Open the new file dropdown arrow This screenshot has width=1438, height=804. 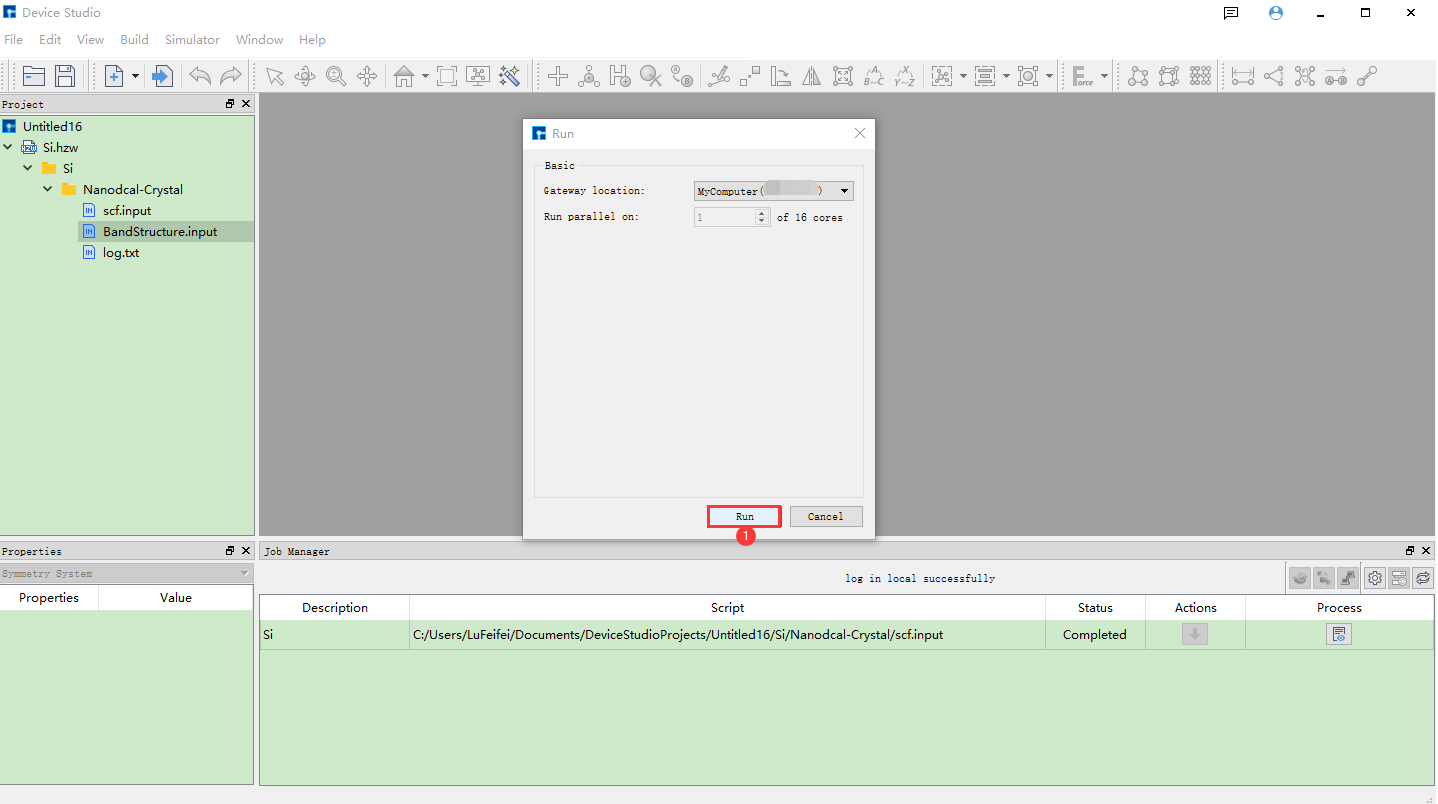click(135, 76)
